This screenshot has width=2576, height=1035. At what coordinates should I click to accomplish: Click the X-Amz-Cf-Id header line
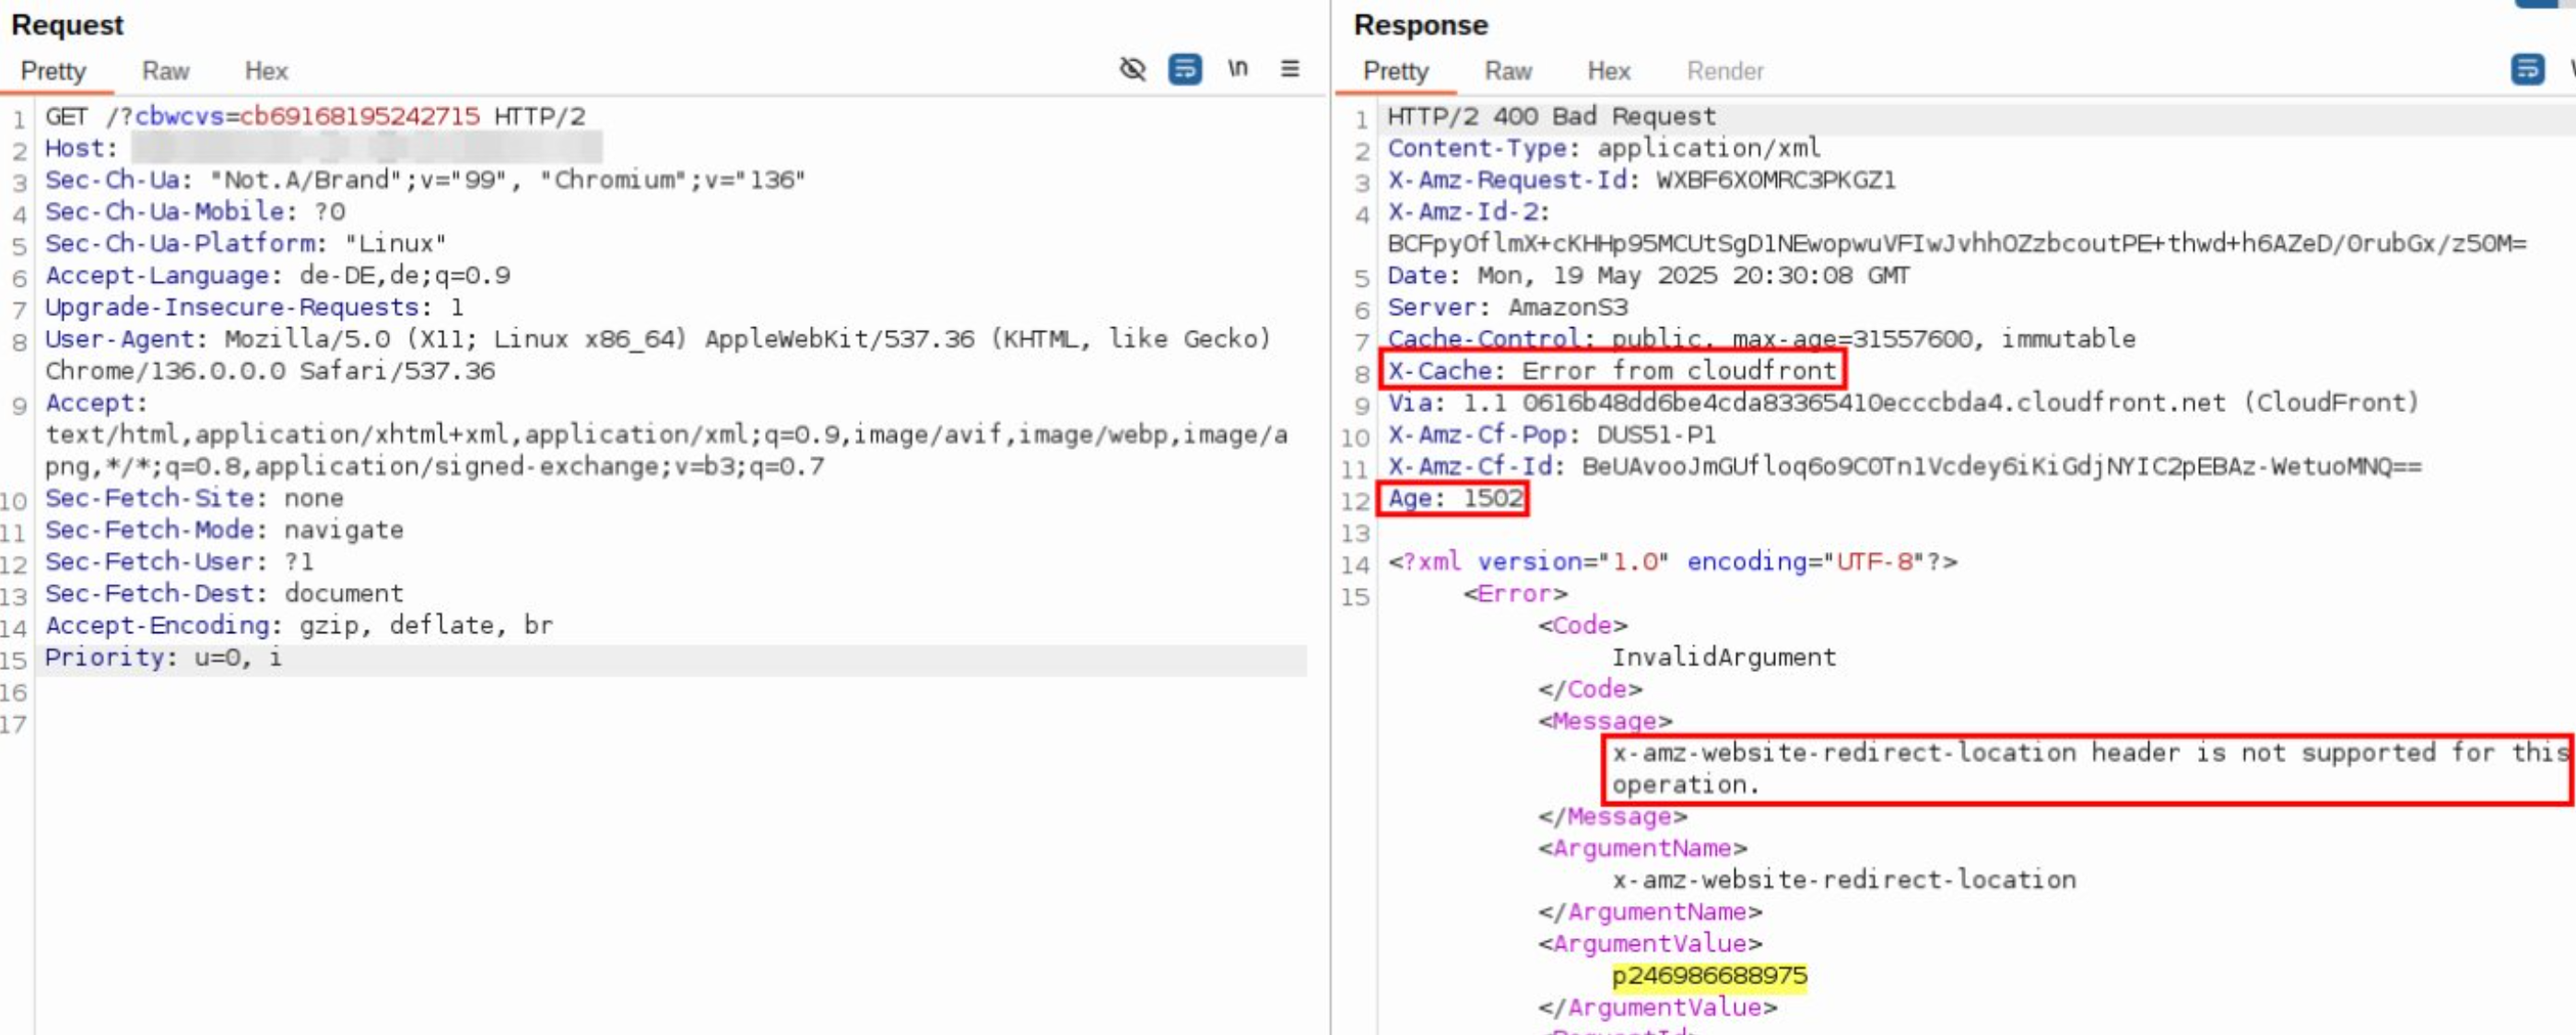point(1904,466)
